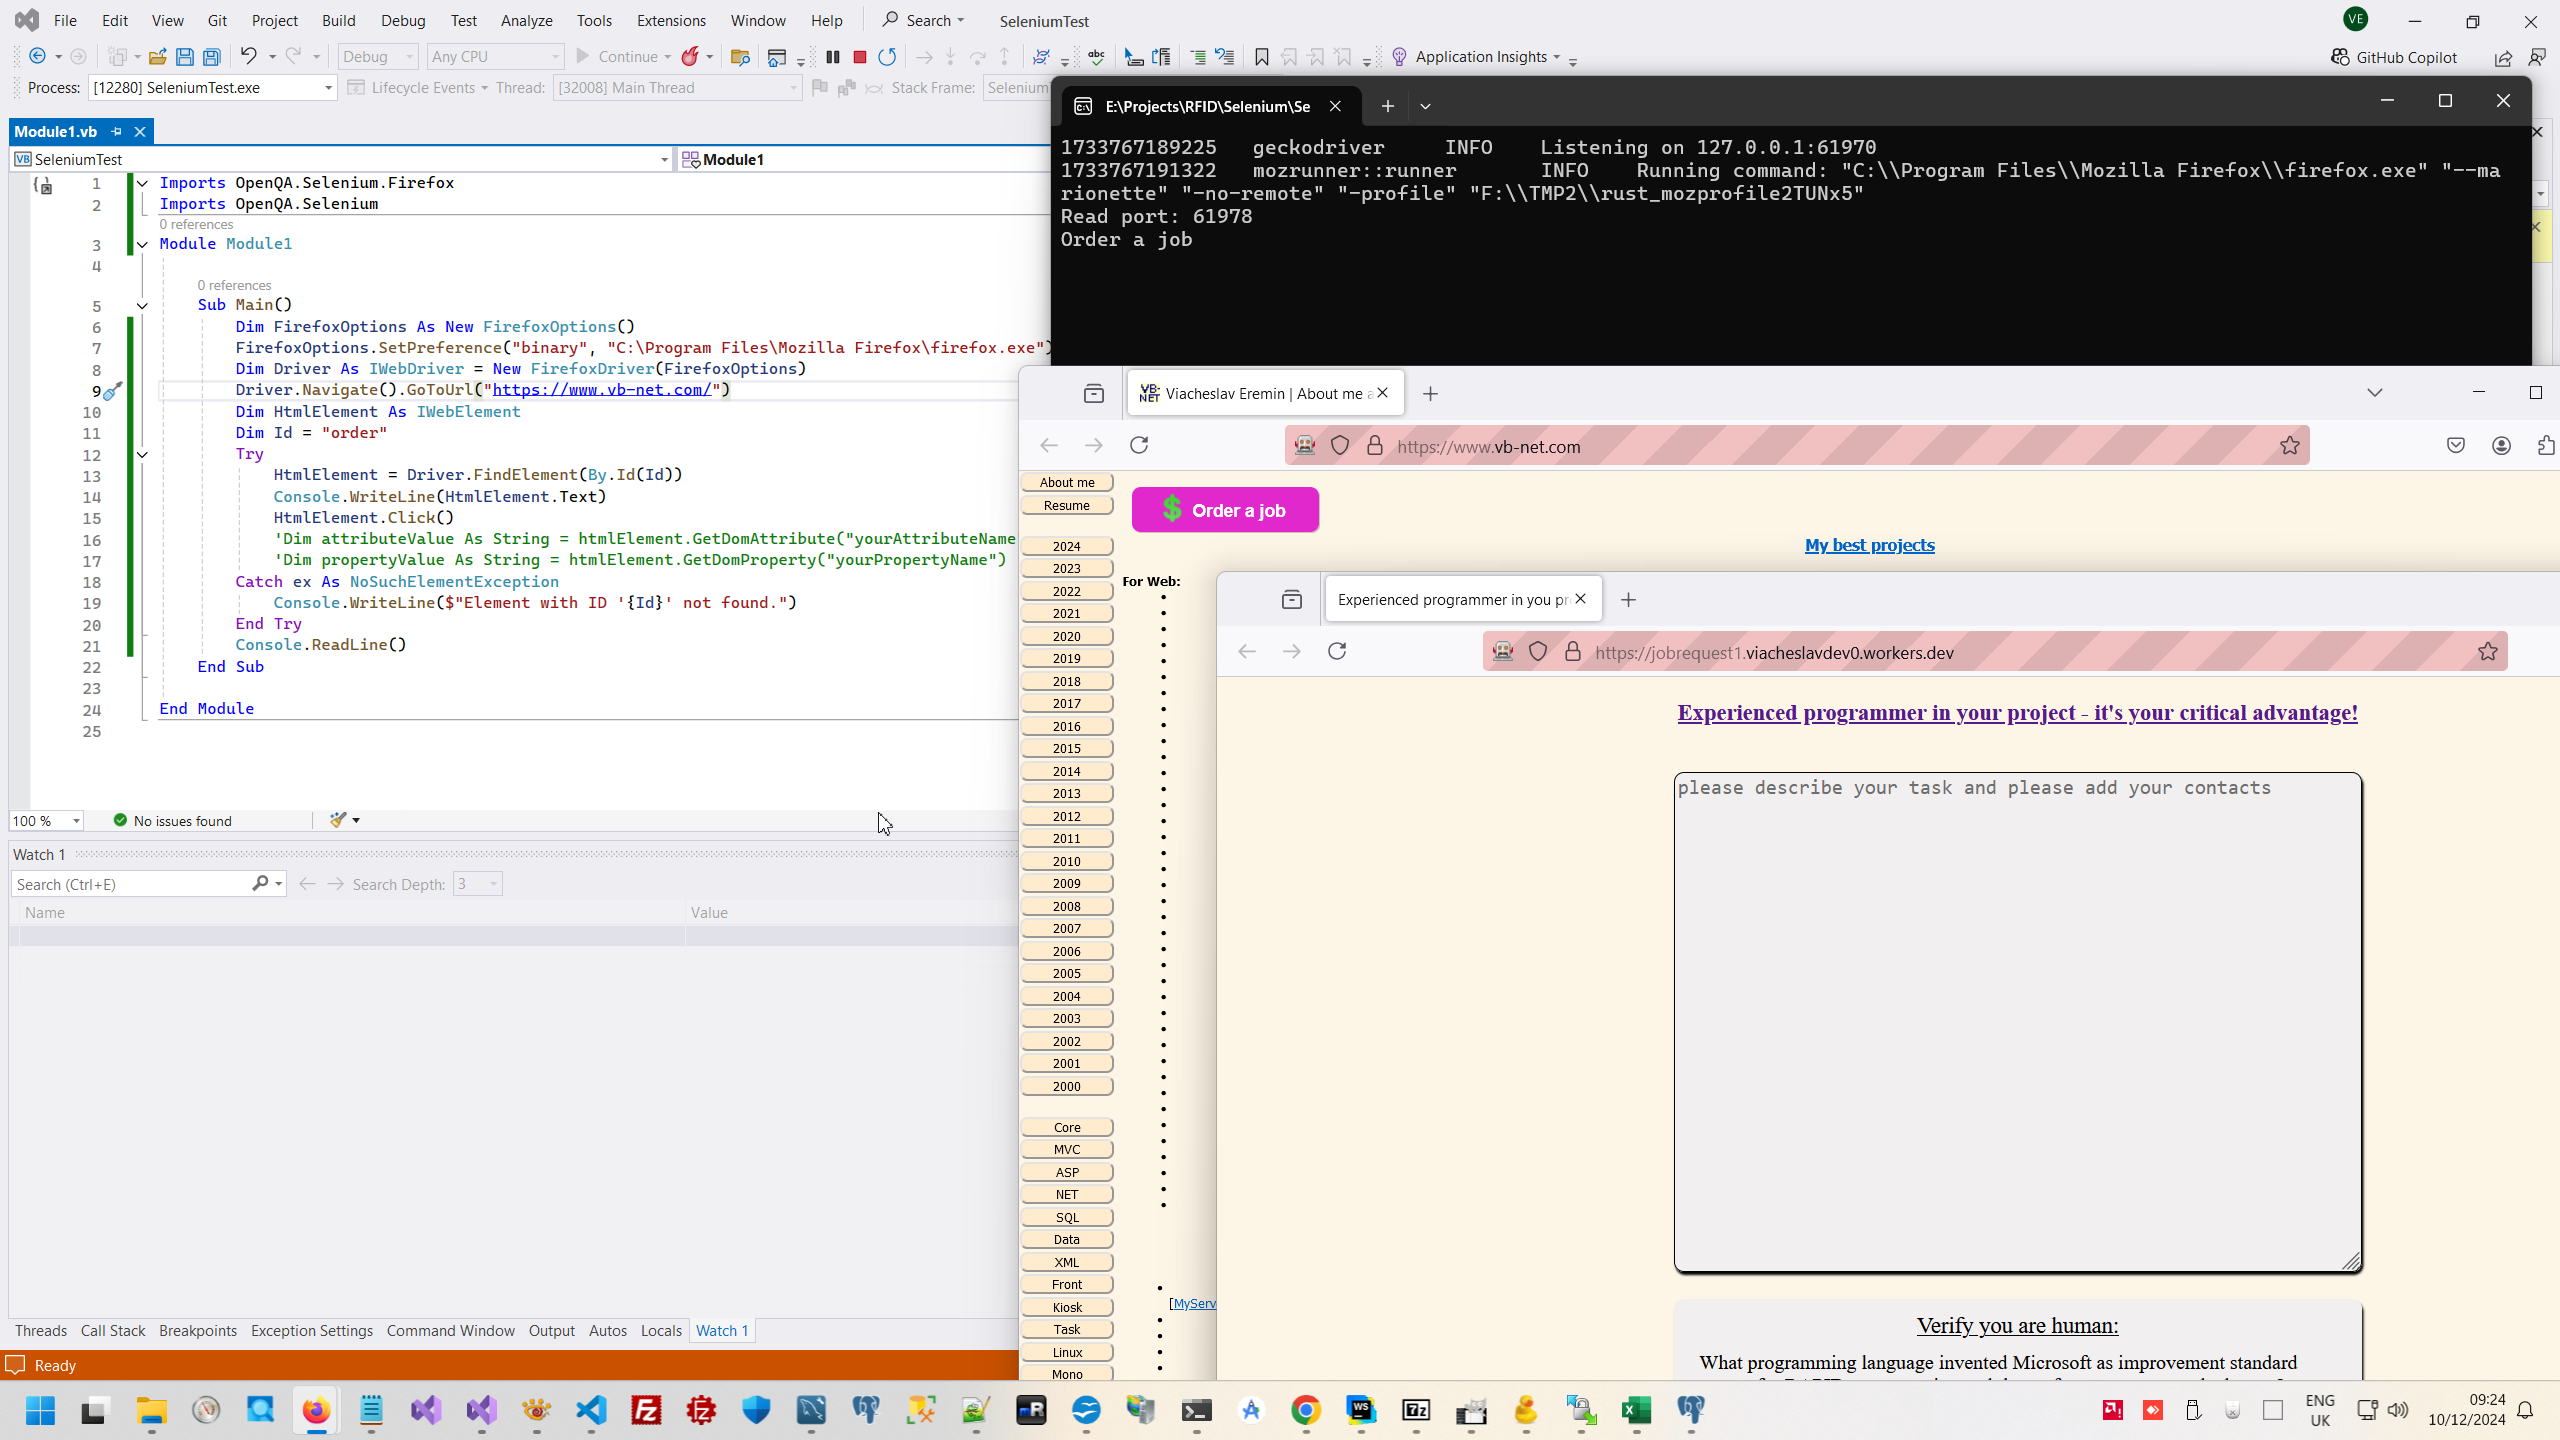The width and height of the screenshot is (2560, 1440).
Task: Save all files with double-disk icon
Action: [212, 57]
